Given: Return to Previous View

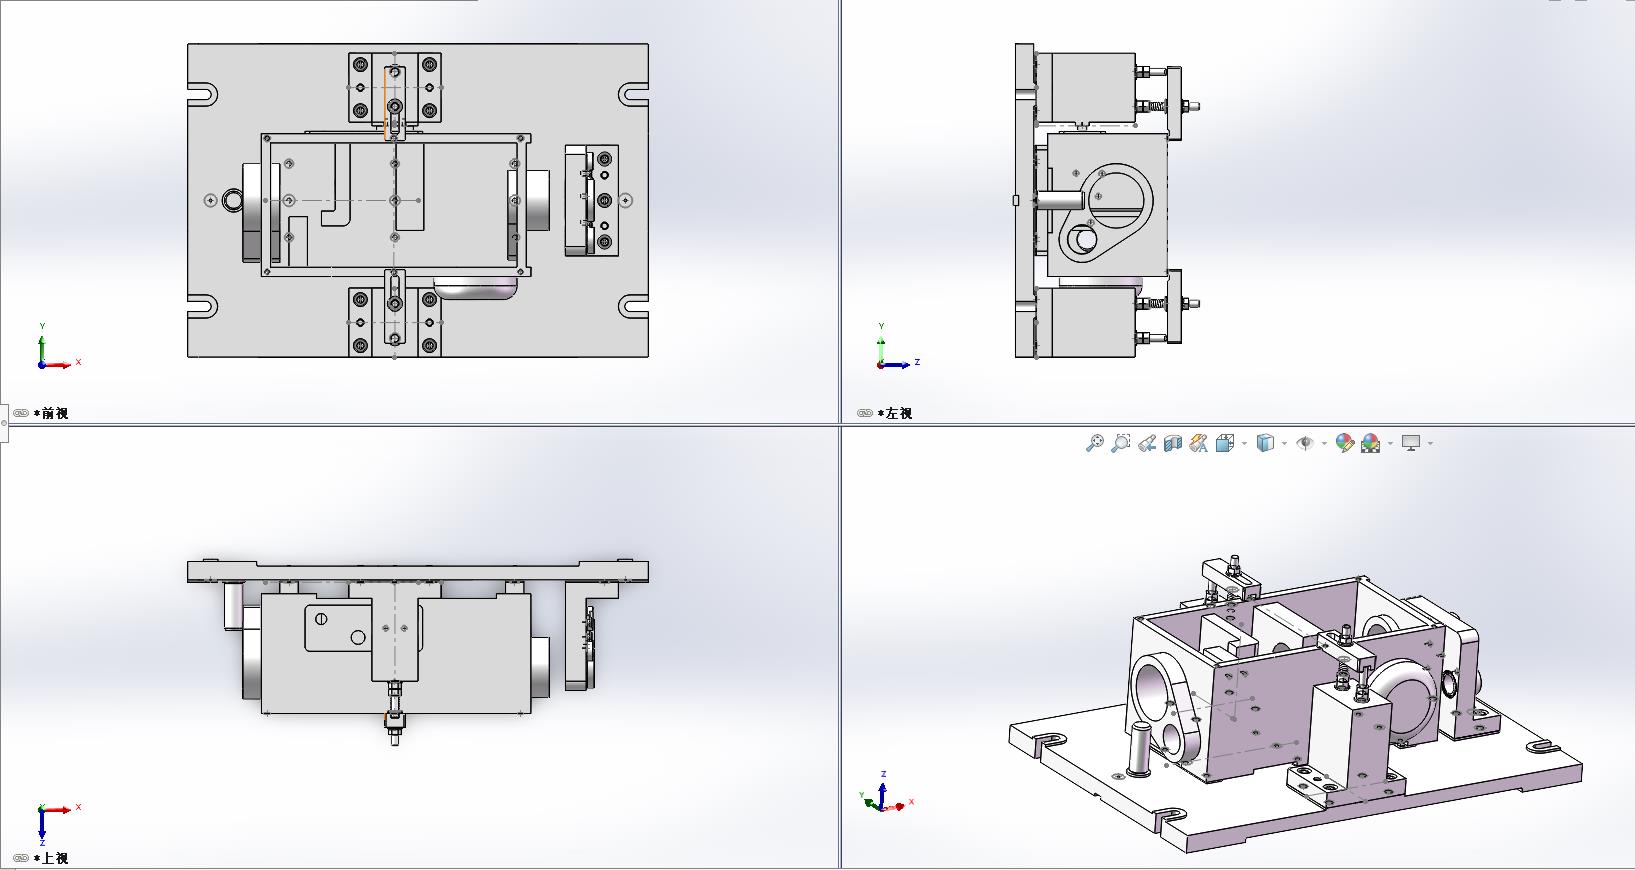Looking at the screenshot, I should click(x=1147, y=443).
